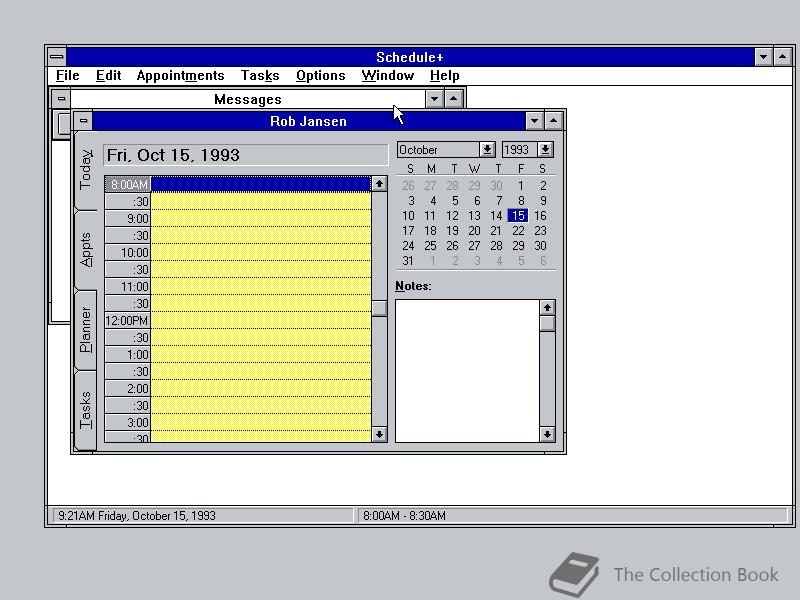Click the Notes scrollbar thumb
This screenshot has height=600, width=800.
click(x=547, y=323)
